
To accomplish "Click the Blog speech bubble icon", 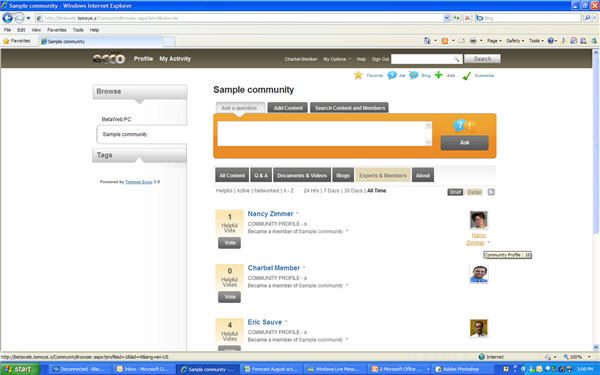I will point(414,75).
